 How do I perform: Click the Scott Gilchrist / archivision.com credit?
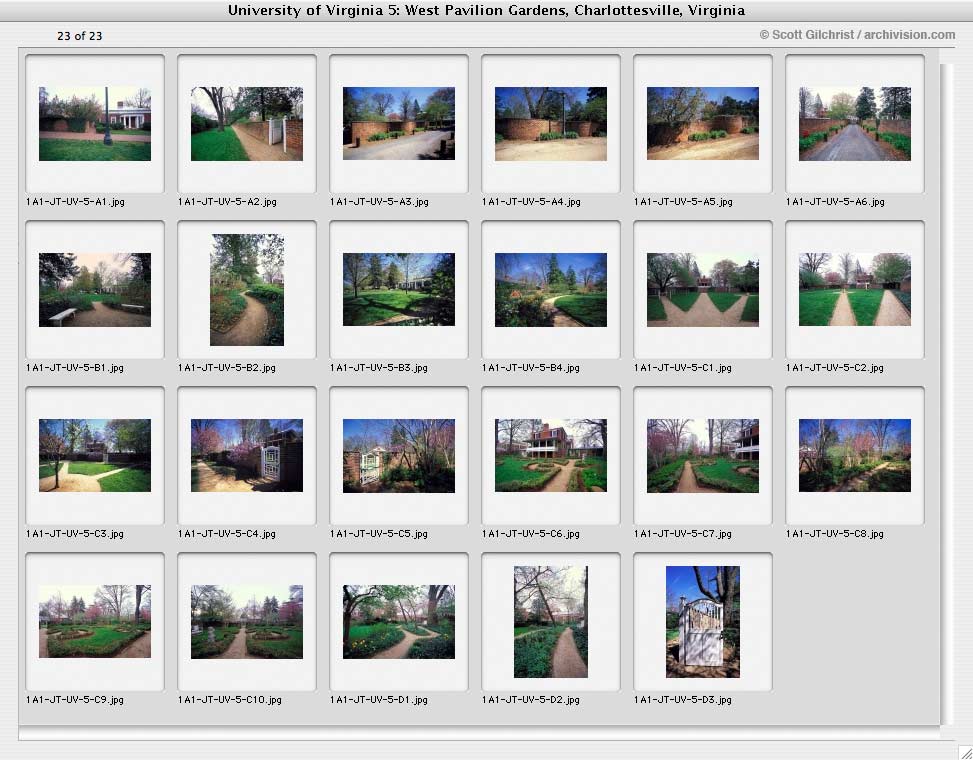pyautogui.click(x=858, y=35)
